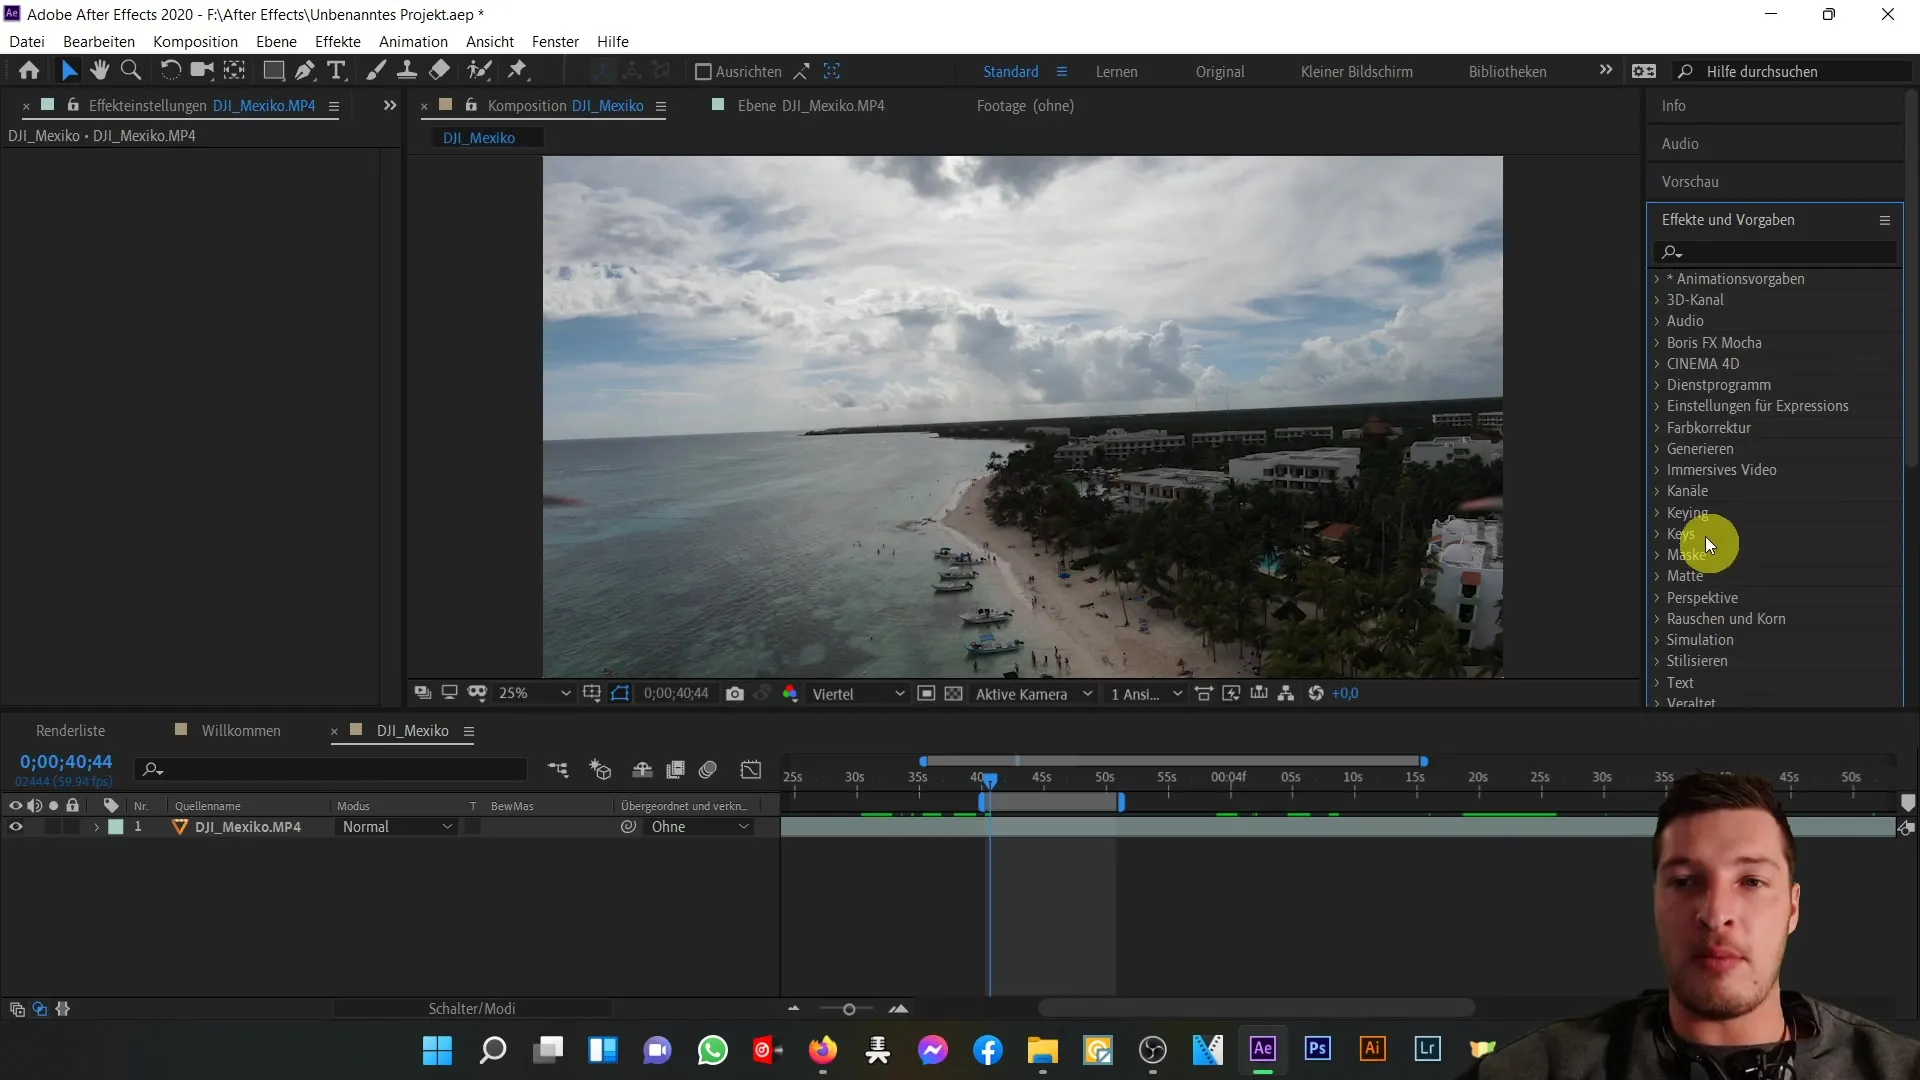Screen dimensions: 1920x1080
Task: Open the 25% magnification dropdown
Action: point(535,694)
